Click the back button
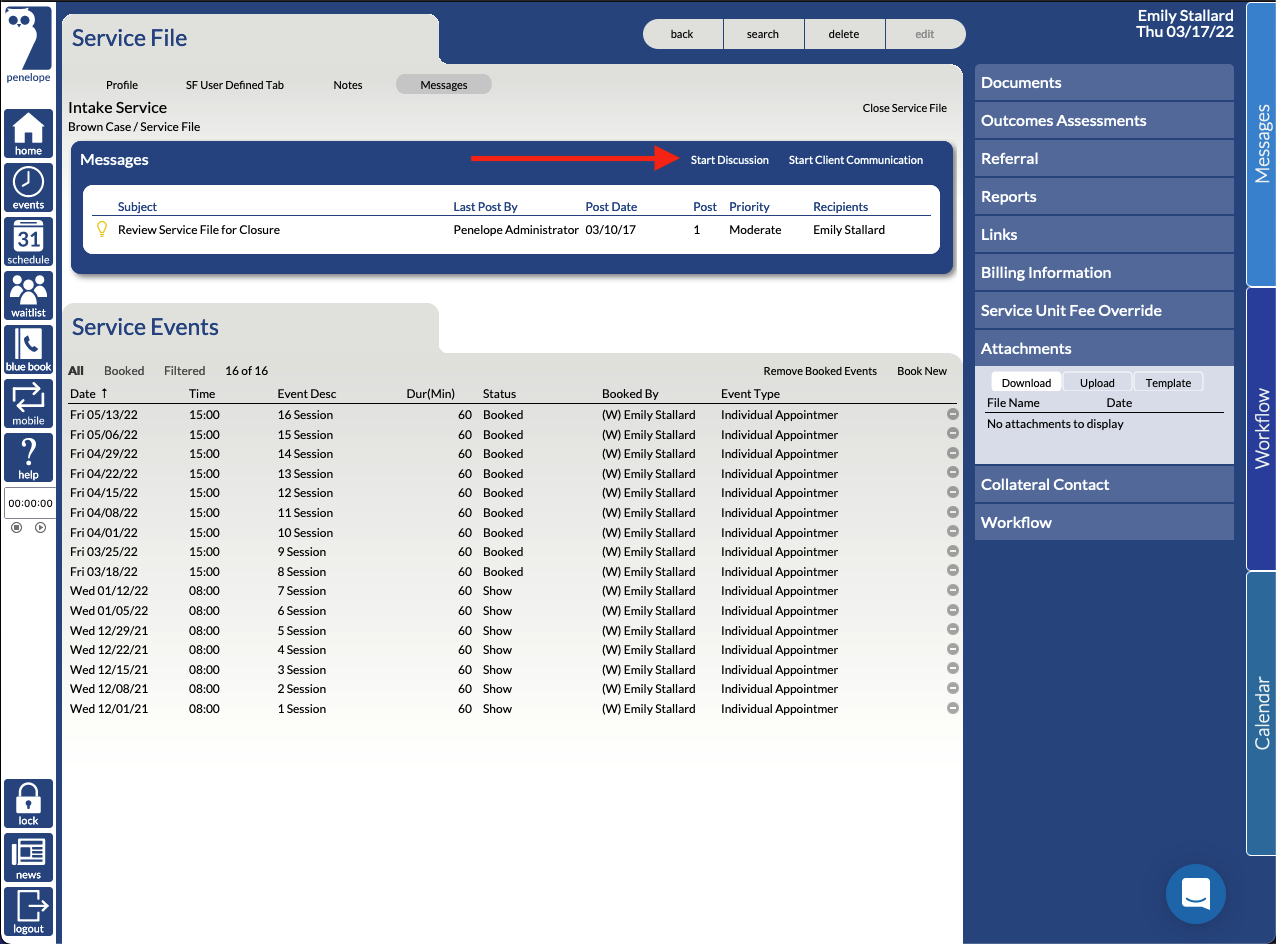The height and width of the screenshot is (944, 1276). (x=682, y=34)
